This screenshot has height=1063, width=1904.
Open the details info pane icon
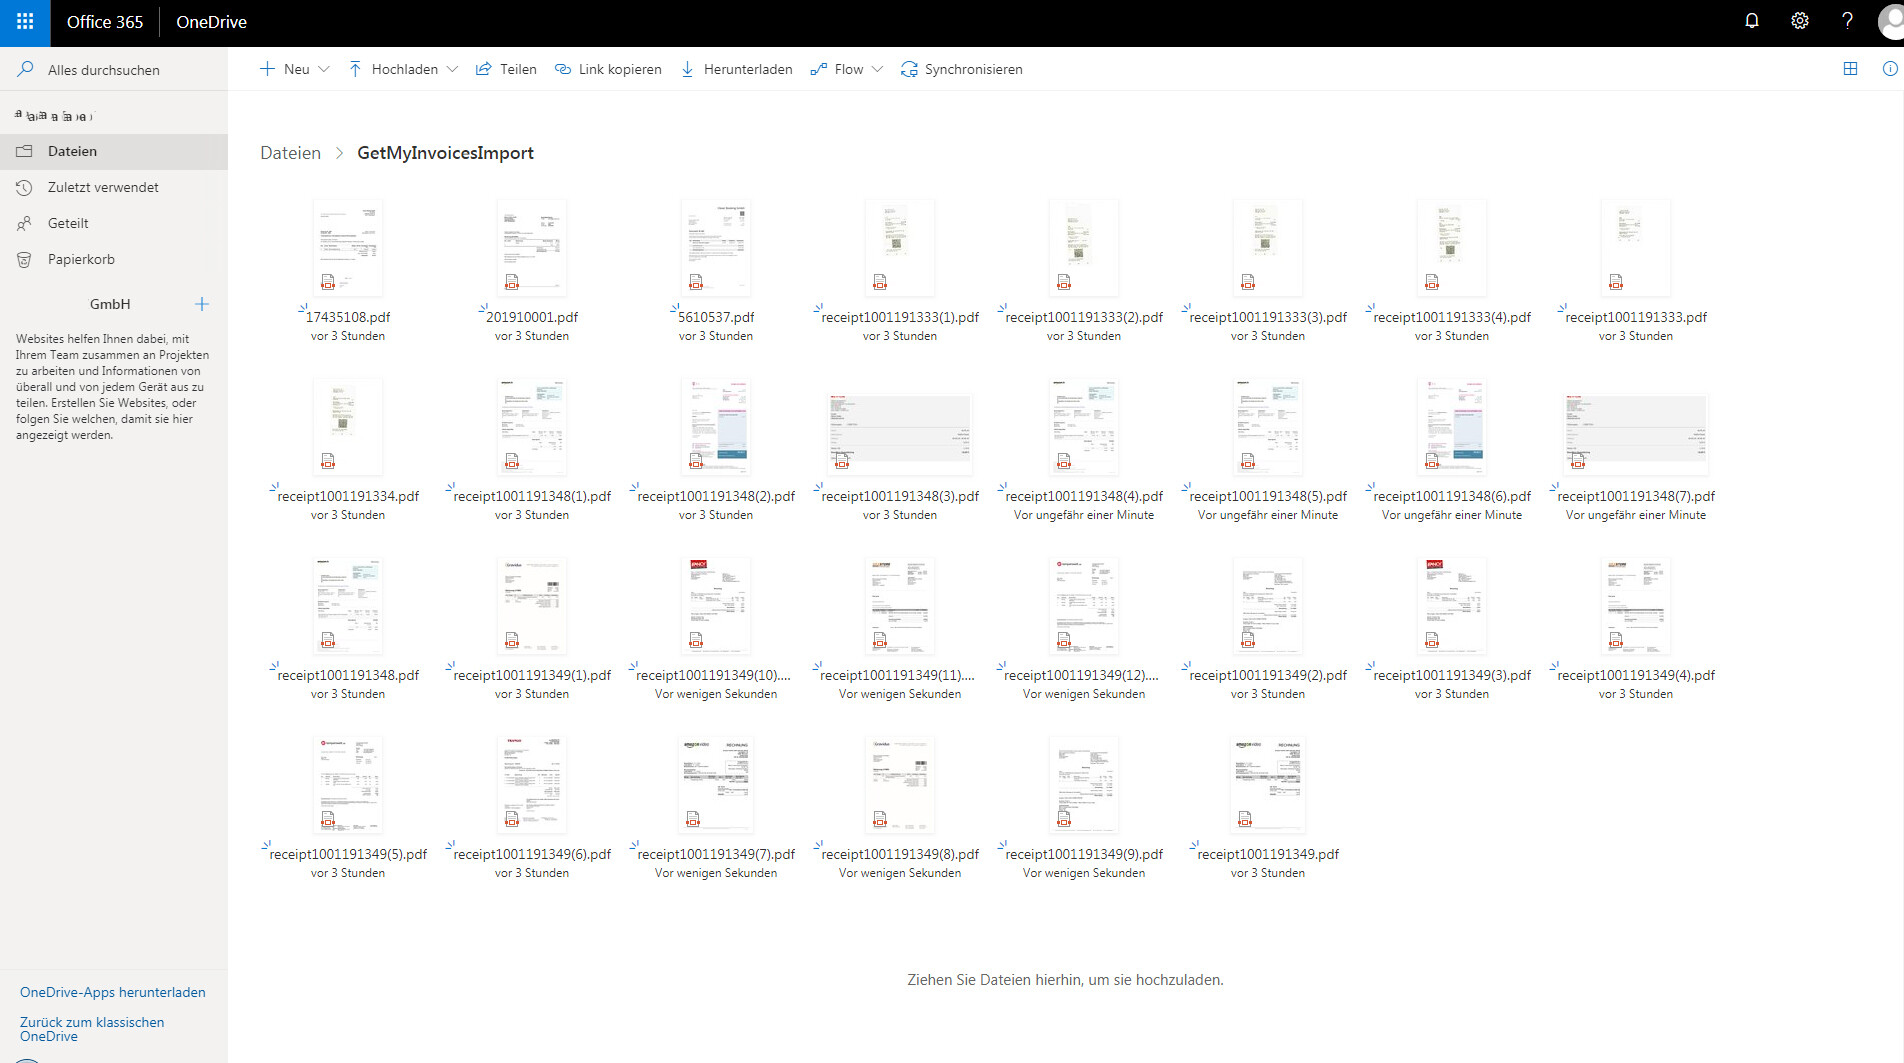1890,69
